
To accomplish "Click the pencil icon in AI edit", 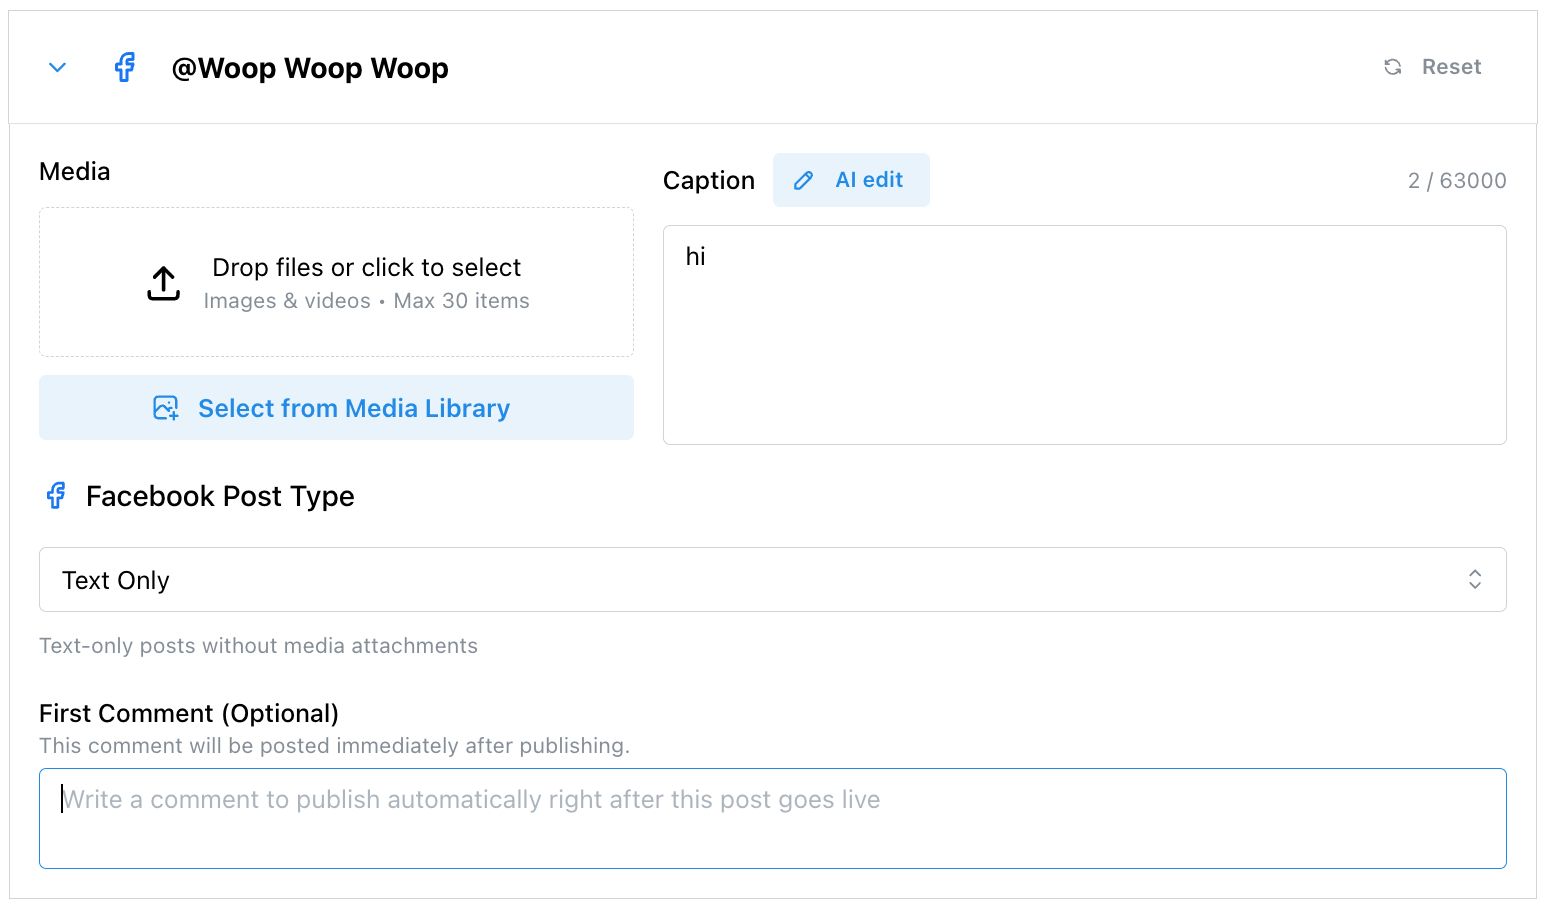I will 803,181.
